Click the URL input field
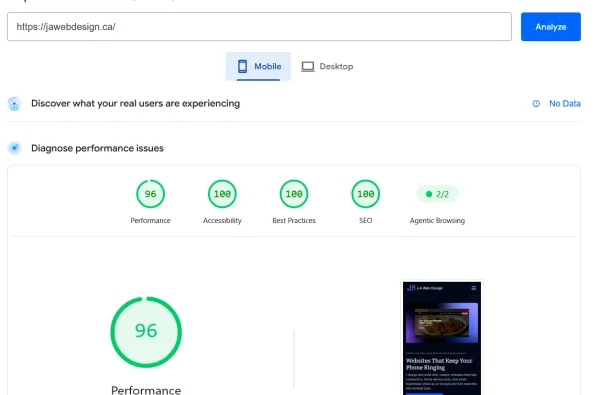The height and width of the screenshot is (395, 600). pos(259,27)
